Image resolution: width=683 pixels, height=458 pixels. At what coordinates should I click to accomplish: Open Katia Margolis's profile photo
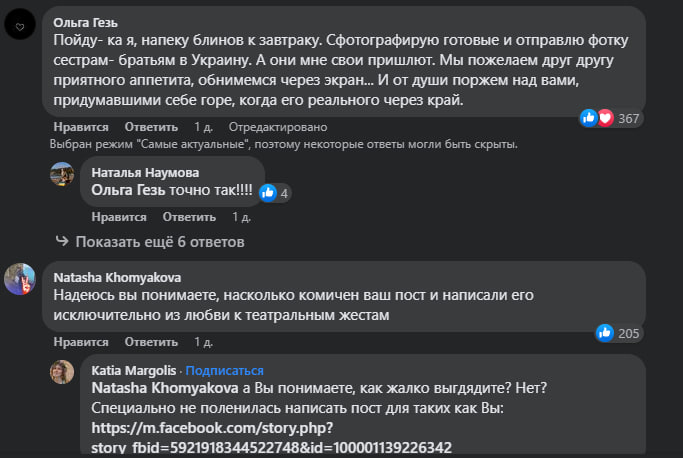63,373
